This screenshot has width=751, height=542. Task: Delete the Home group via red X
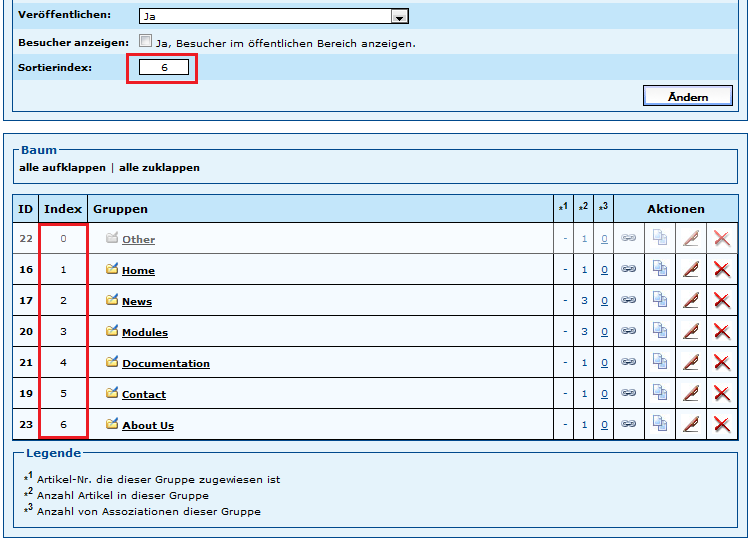click(722, 269)
